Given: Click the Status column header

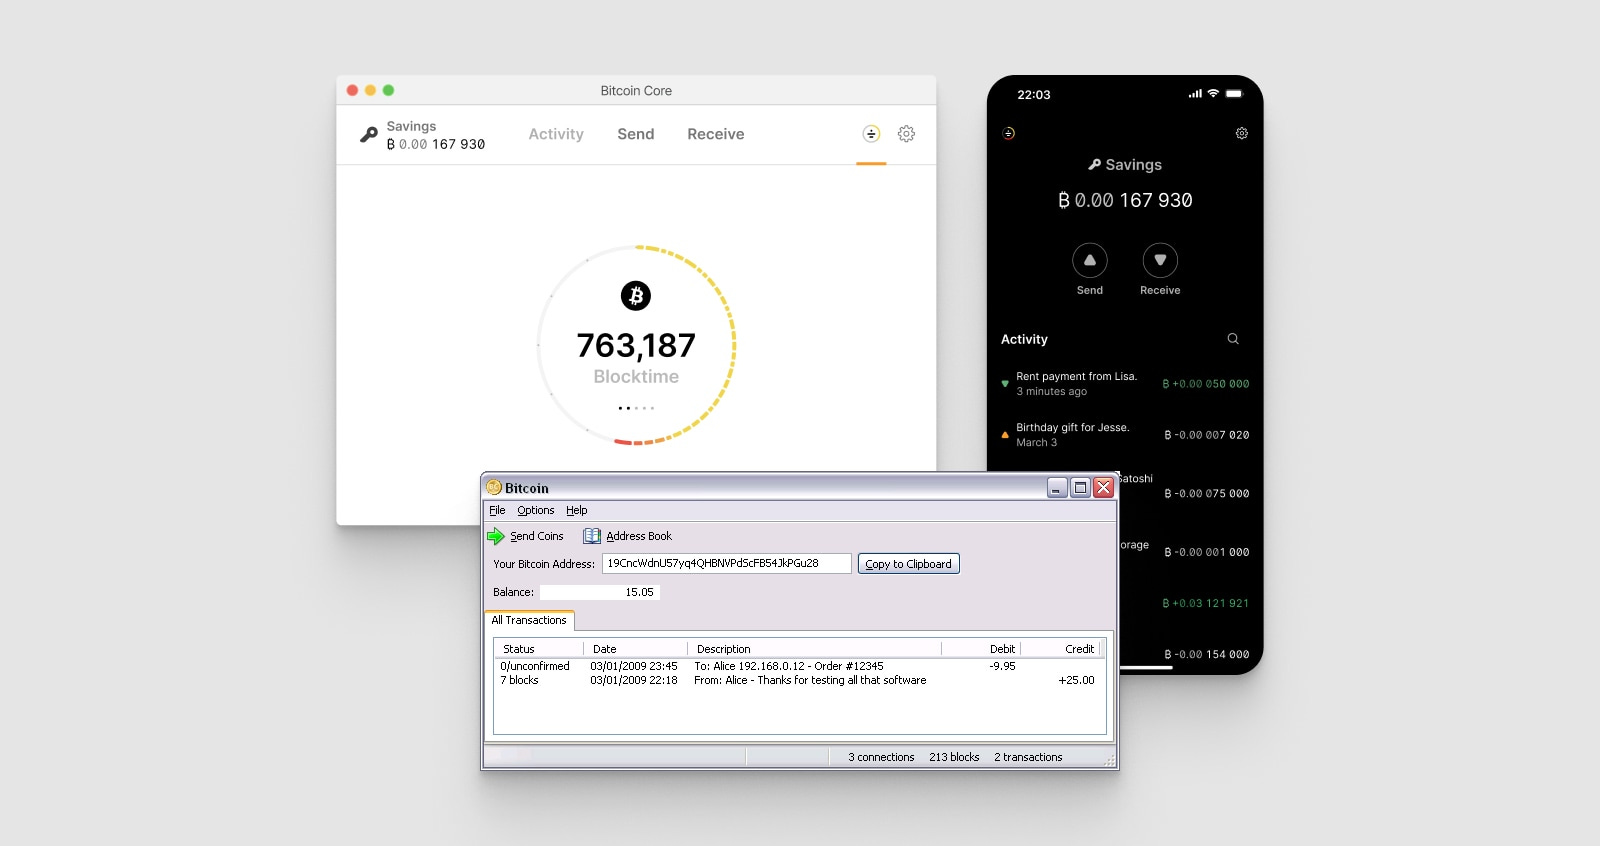Looking at the screenshot, I should pyautogui.click(x=538, y=649).
